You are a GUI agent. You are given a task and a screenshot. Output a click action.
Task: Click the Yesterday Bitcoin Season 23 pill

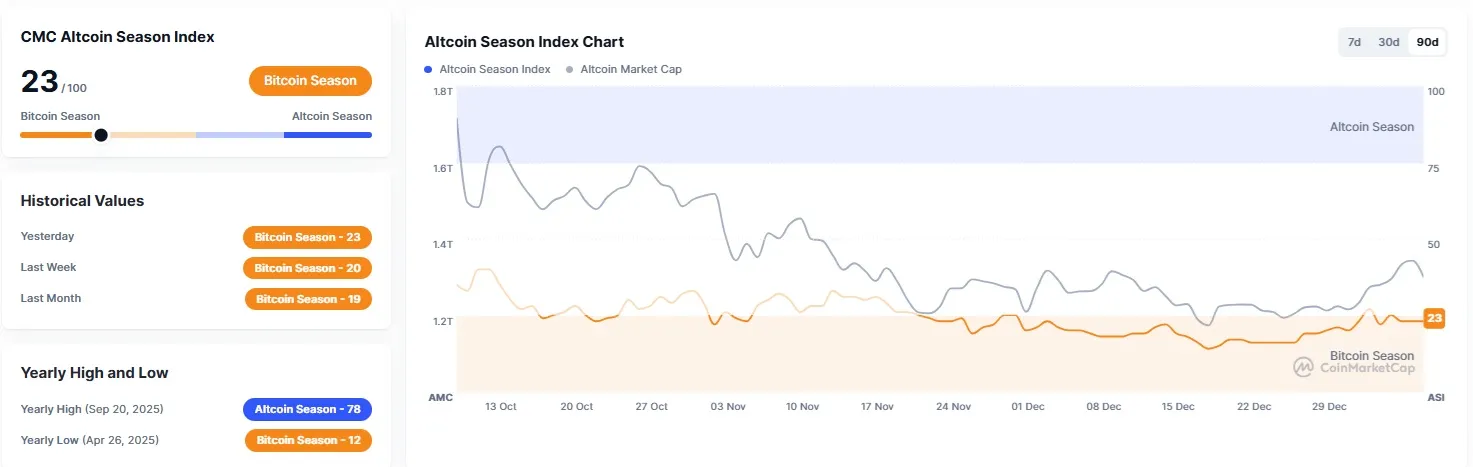(x=307, y=237)
